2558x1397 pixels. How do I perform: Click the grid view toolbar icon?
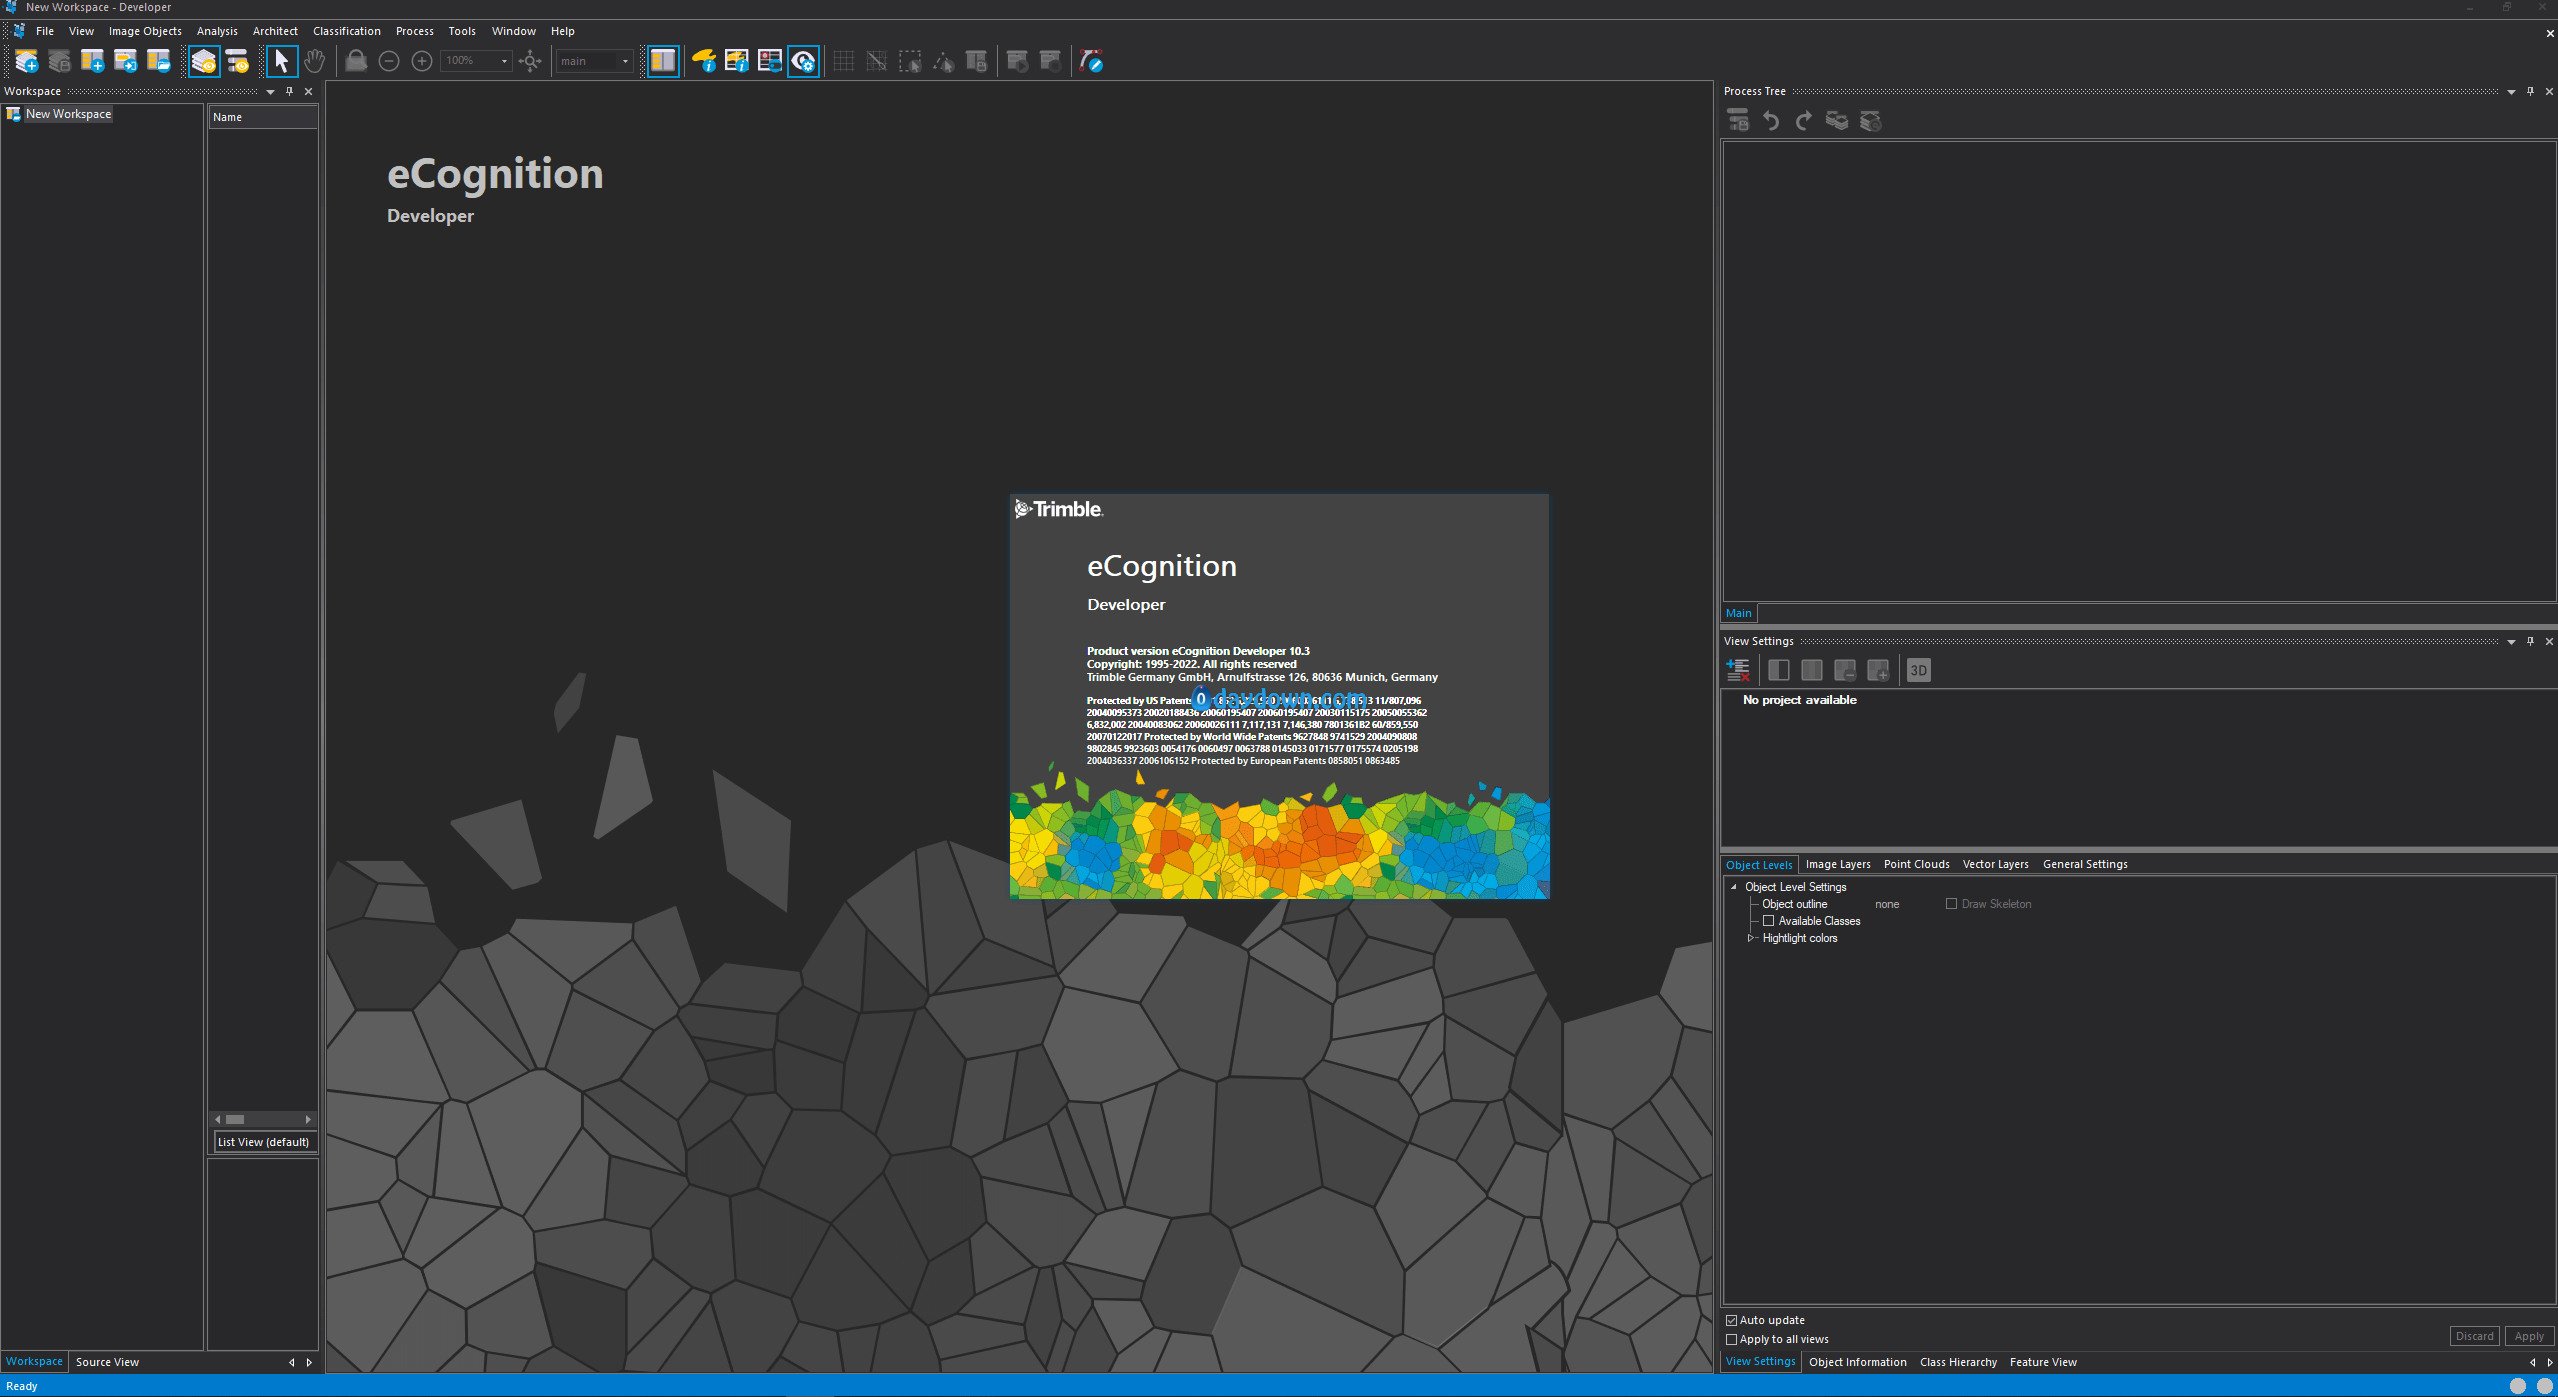[843, 61]
